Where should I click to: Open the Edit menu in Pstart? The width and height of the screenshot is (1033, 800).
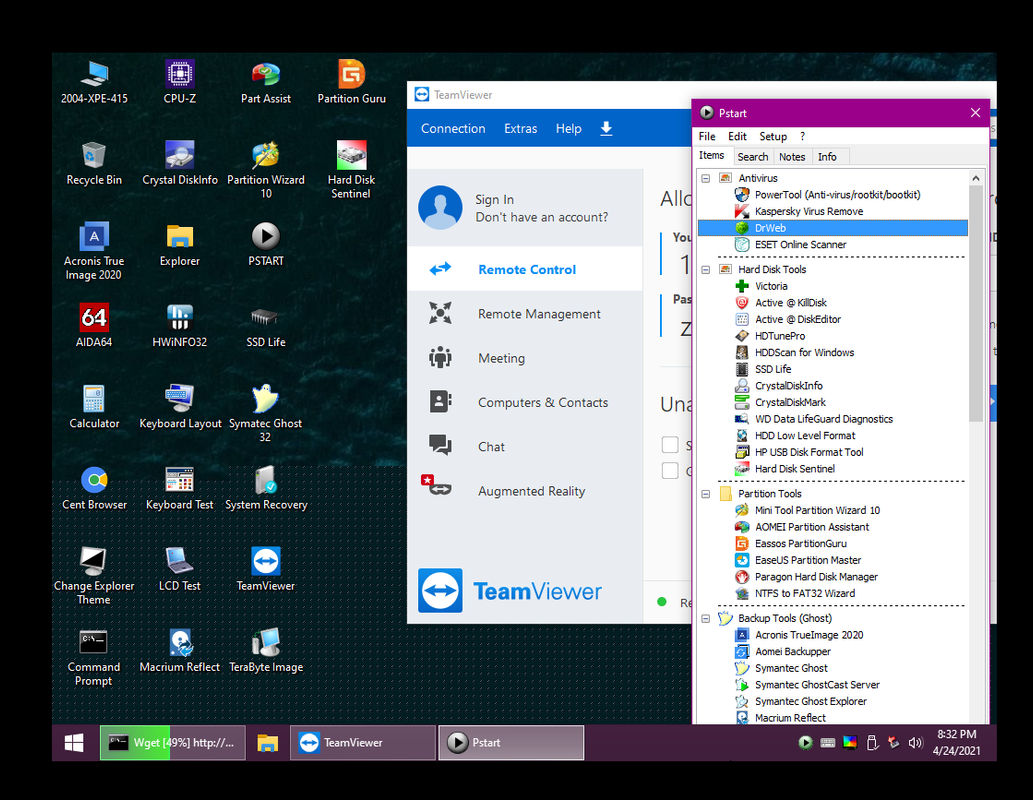click(x=737, y=136)
